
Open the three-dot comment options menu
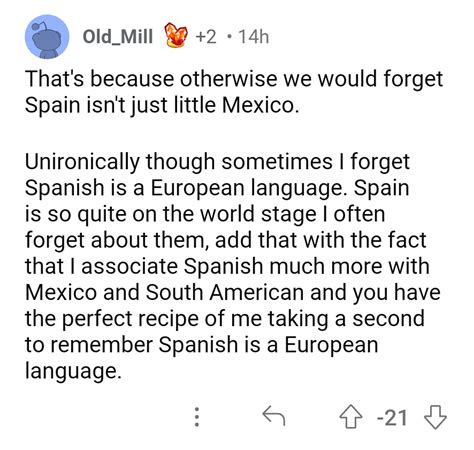(197, 417)
